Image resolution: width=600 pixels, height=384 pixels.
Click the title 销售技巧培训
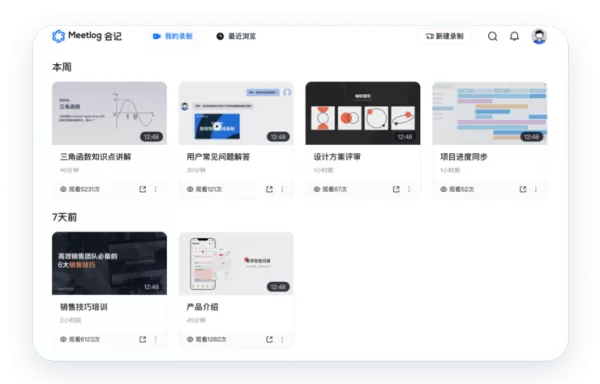(84, 307)
